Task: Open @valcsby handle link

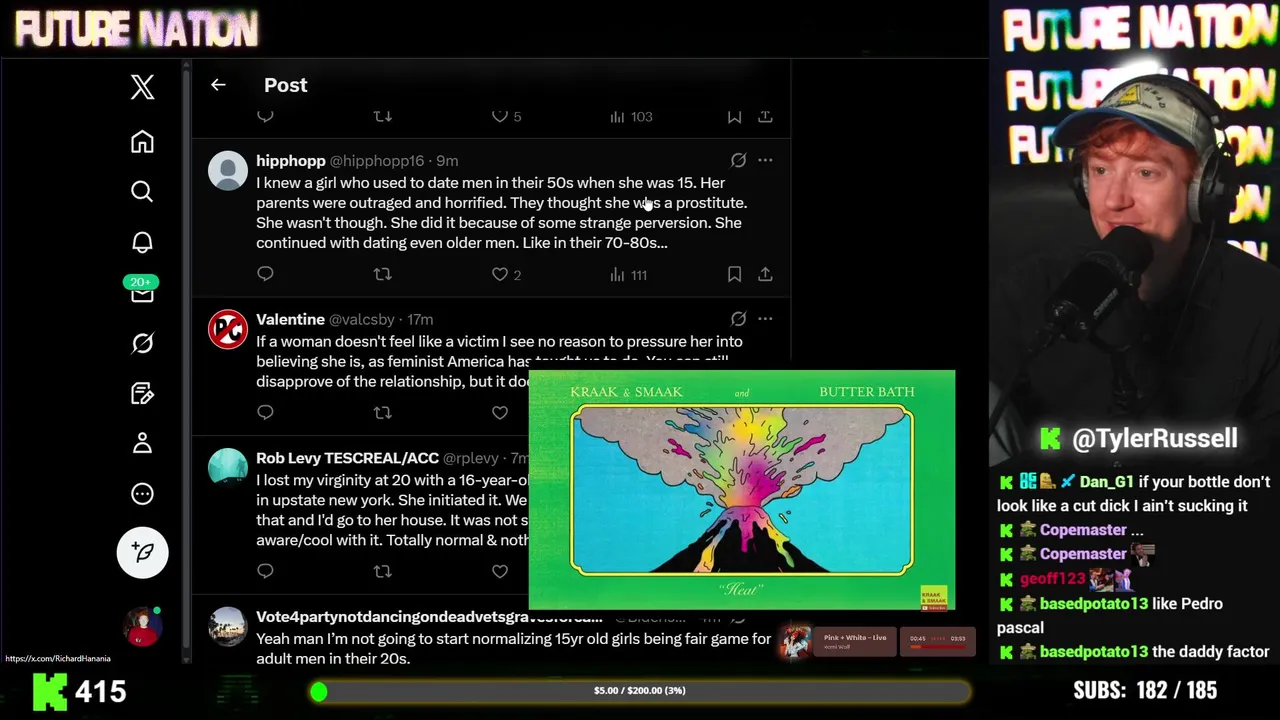Action: tap(362, 319)
